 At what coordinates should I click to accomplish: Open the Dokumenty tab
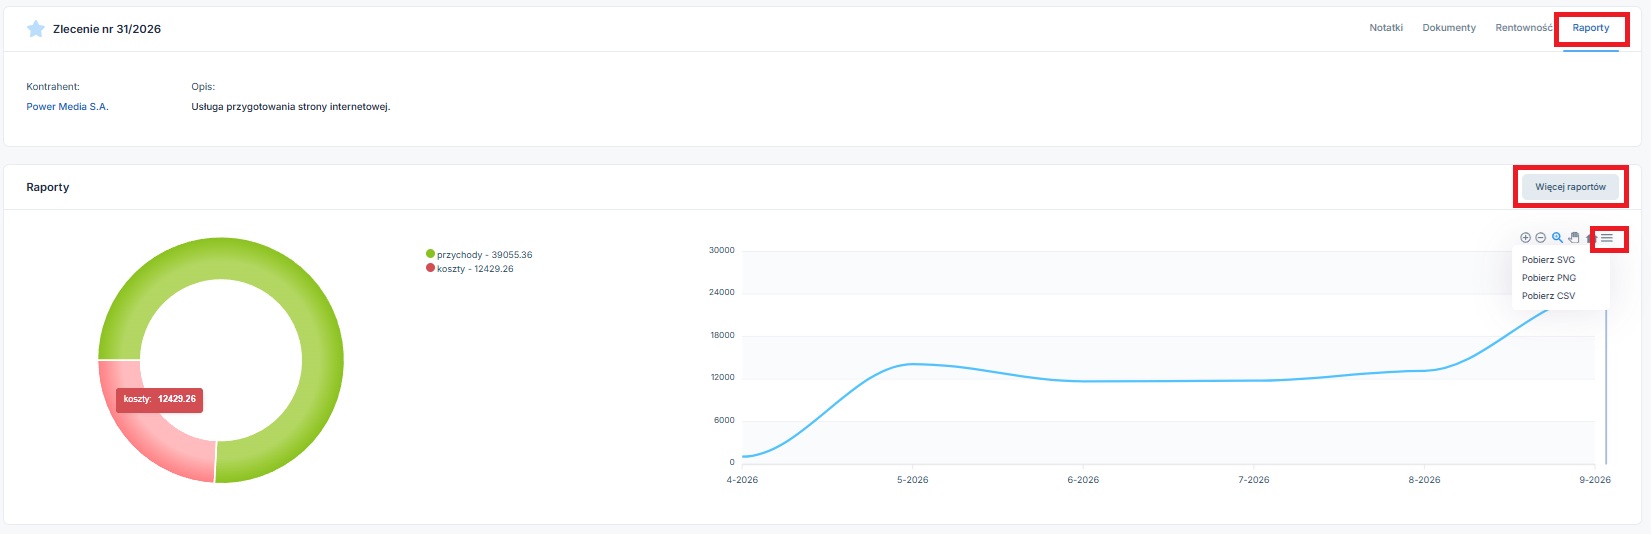pos(1449,28)
